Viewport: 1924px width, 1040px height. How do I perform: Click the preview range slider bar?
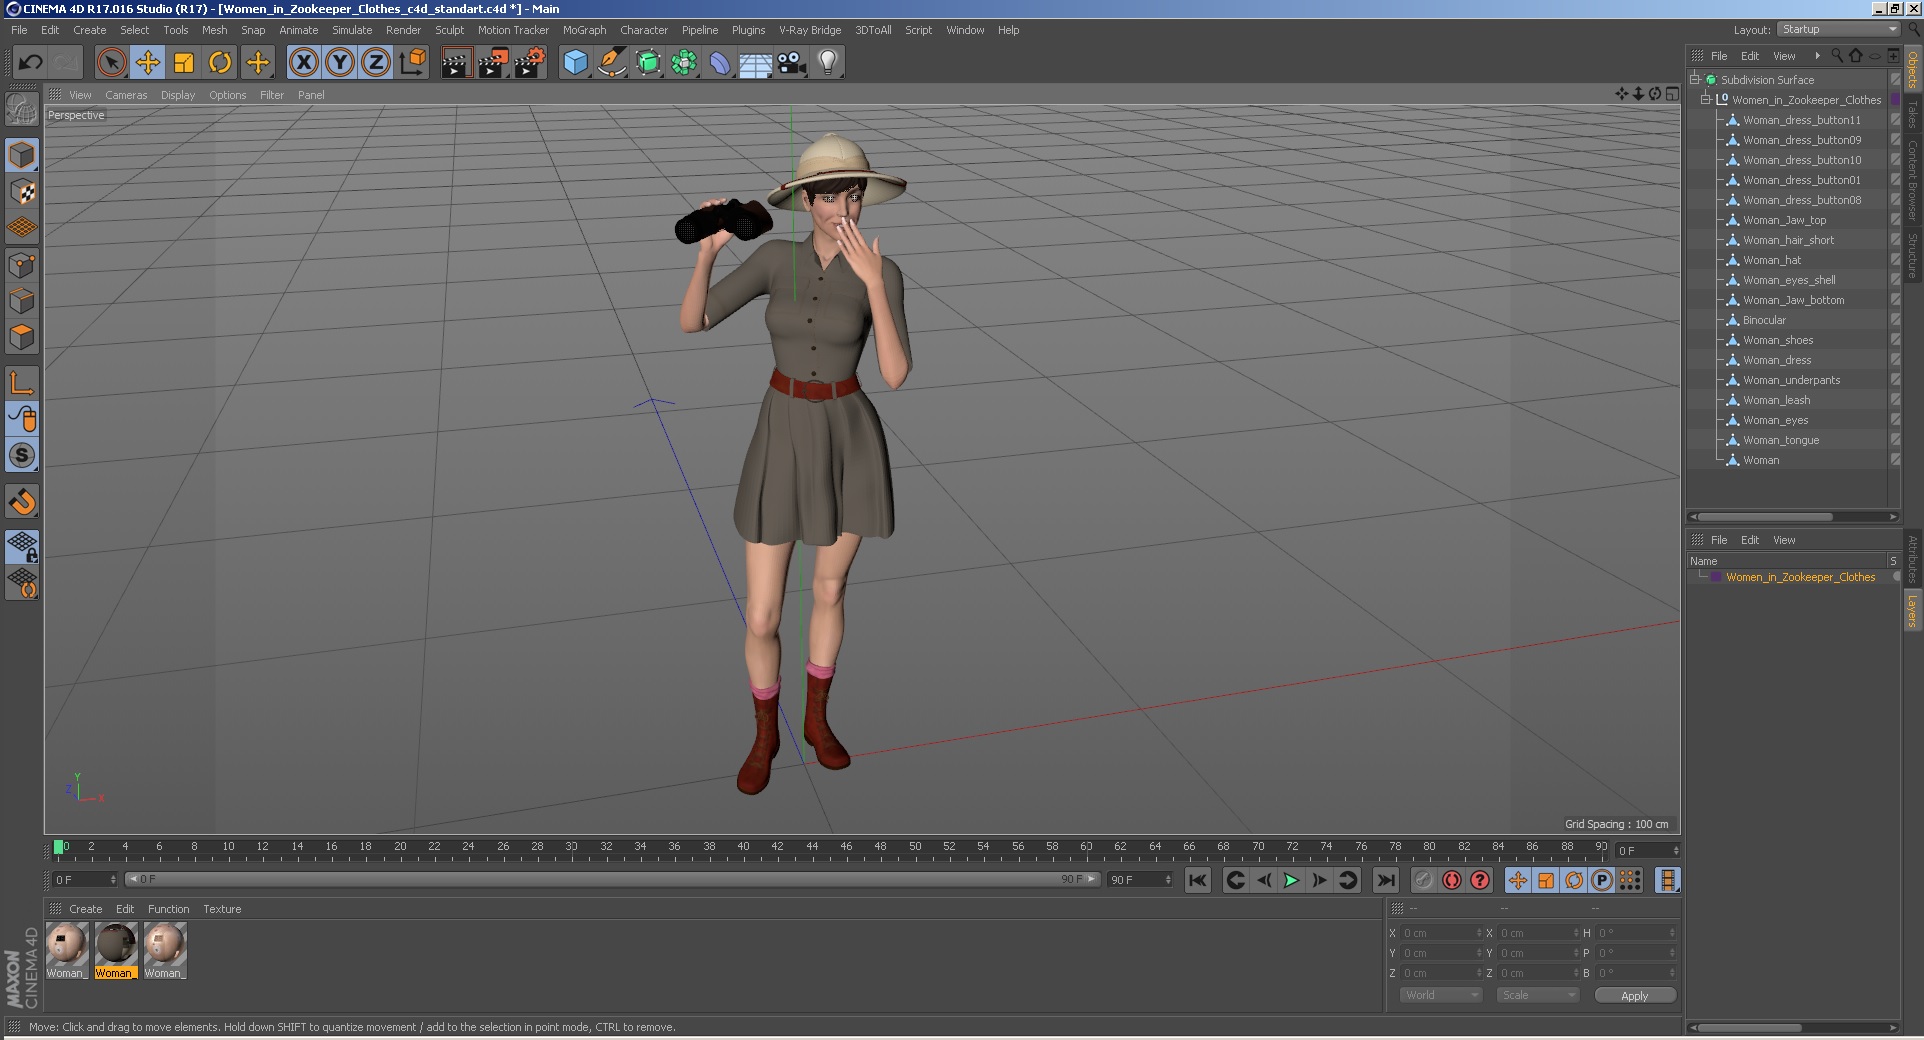point(612,879)
